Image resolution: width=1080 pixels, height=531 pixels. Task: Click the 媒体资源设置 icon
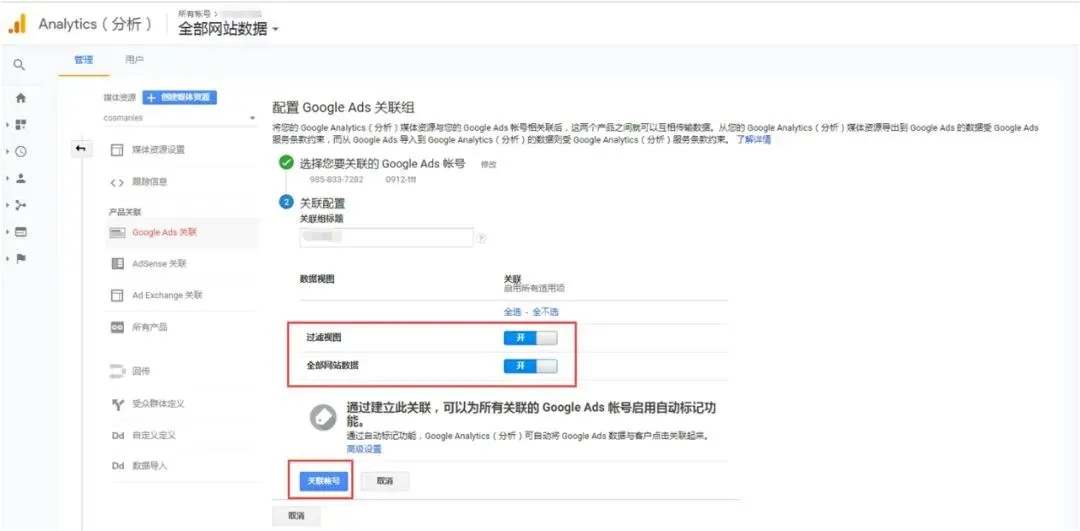[x=117, y=150]
